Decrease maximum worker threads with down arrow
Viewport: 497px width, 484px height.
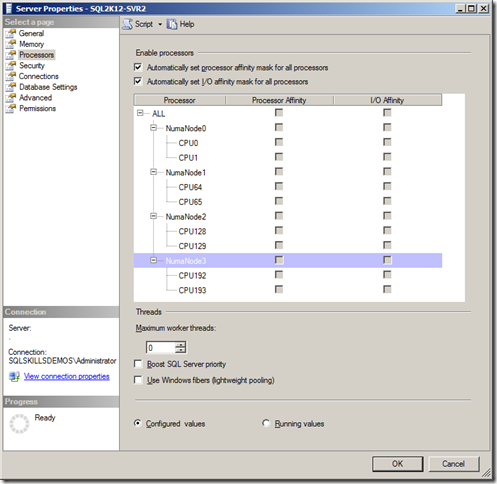click(181, 350)
